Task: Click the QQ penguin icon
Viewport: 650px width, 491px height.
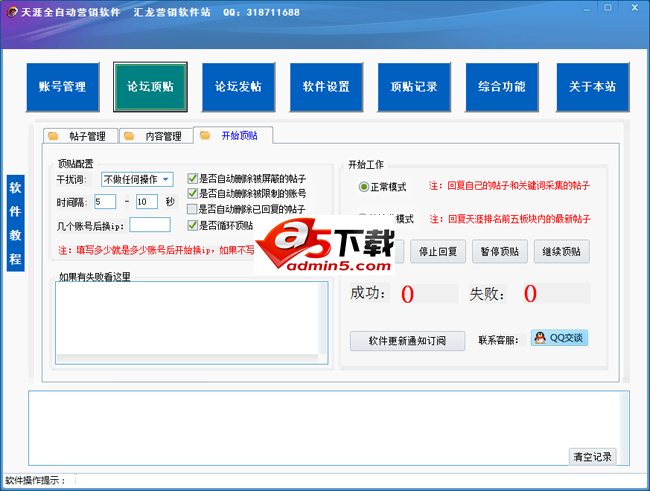Action: (x=540, y=338)
